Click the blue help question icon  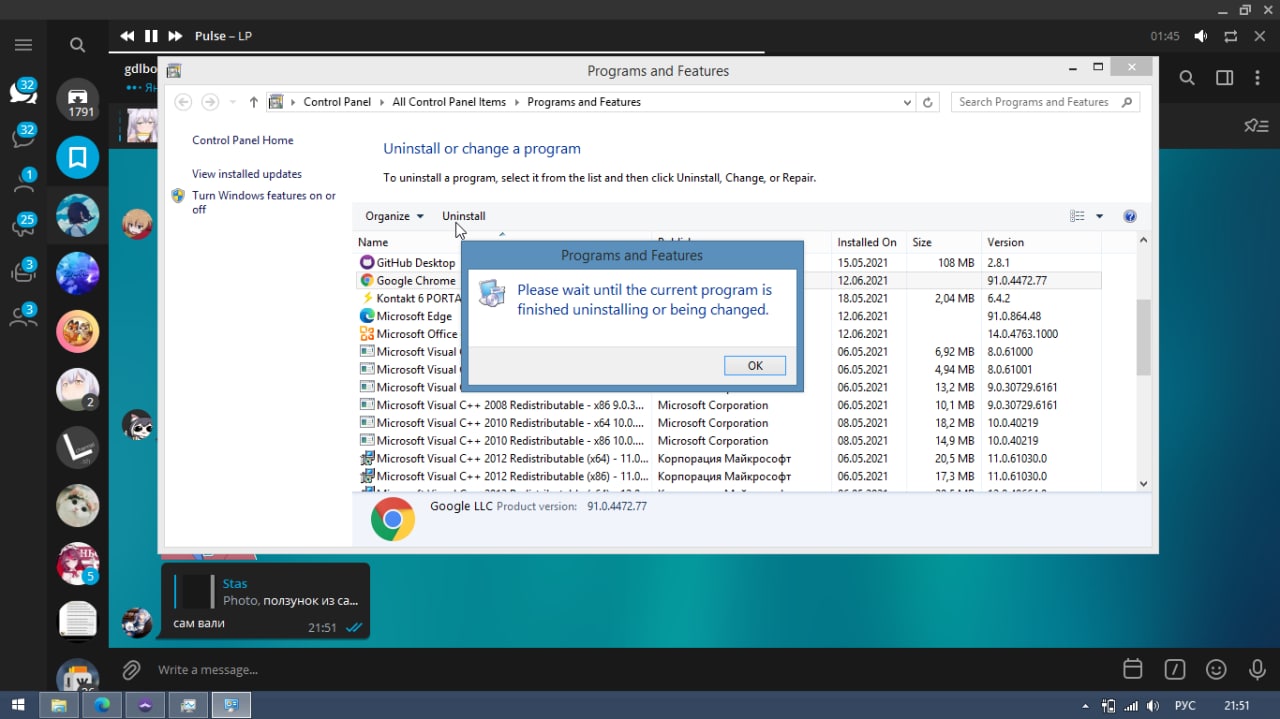click(x=1130, y=216)
